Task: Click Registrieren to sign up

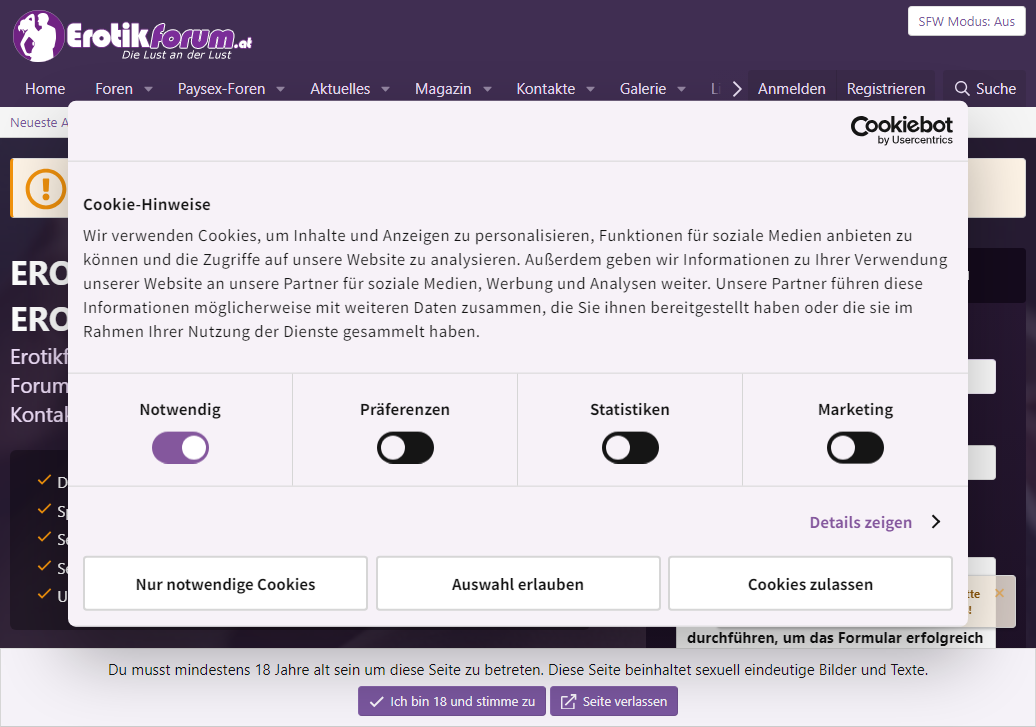Action: (x=886, y=89)
